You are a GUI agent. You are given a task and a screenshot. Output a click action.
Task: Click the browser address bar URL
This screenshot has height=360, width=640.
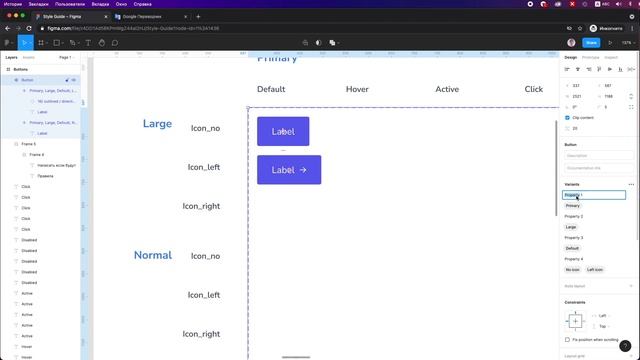coord(133,29)
